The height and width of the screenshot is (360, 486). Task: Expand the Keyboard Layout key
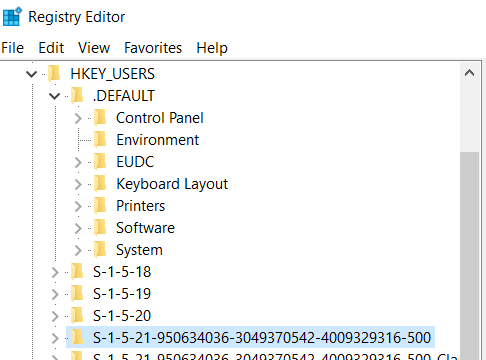[78, 184]
